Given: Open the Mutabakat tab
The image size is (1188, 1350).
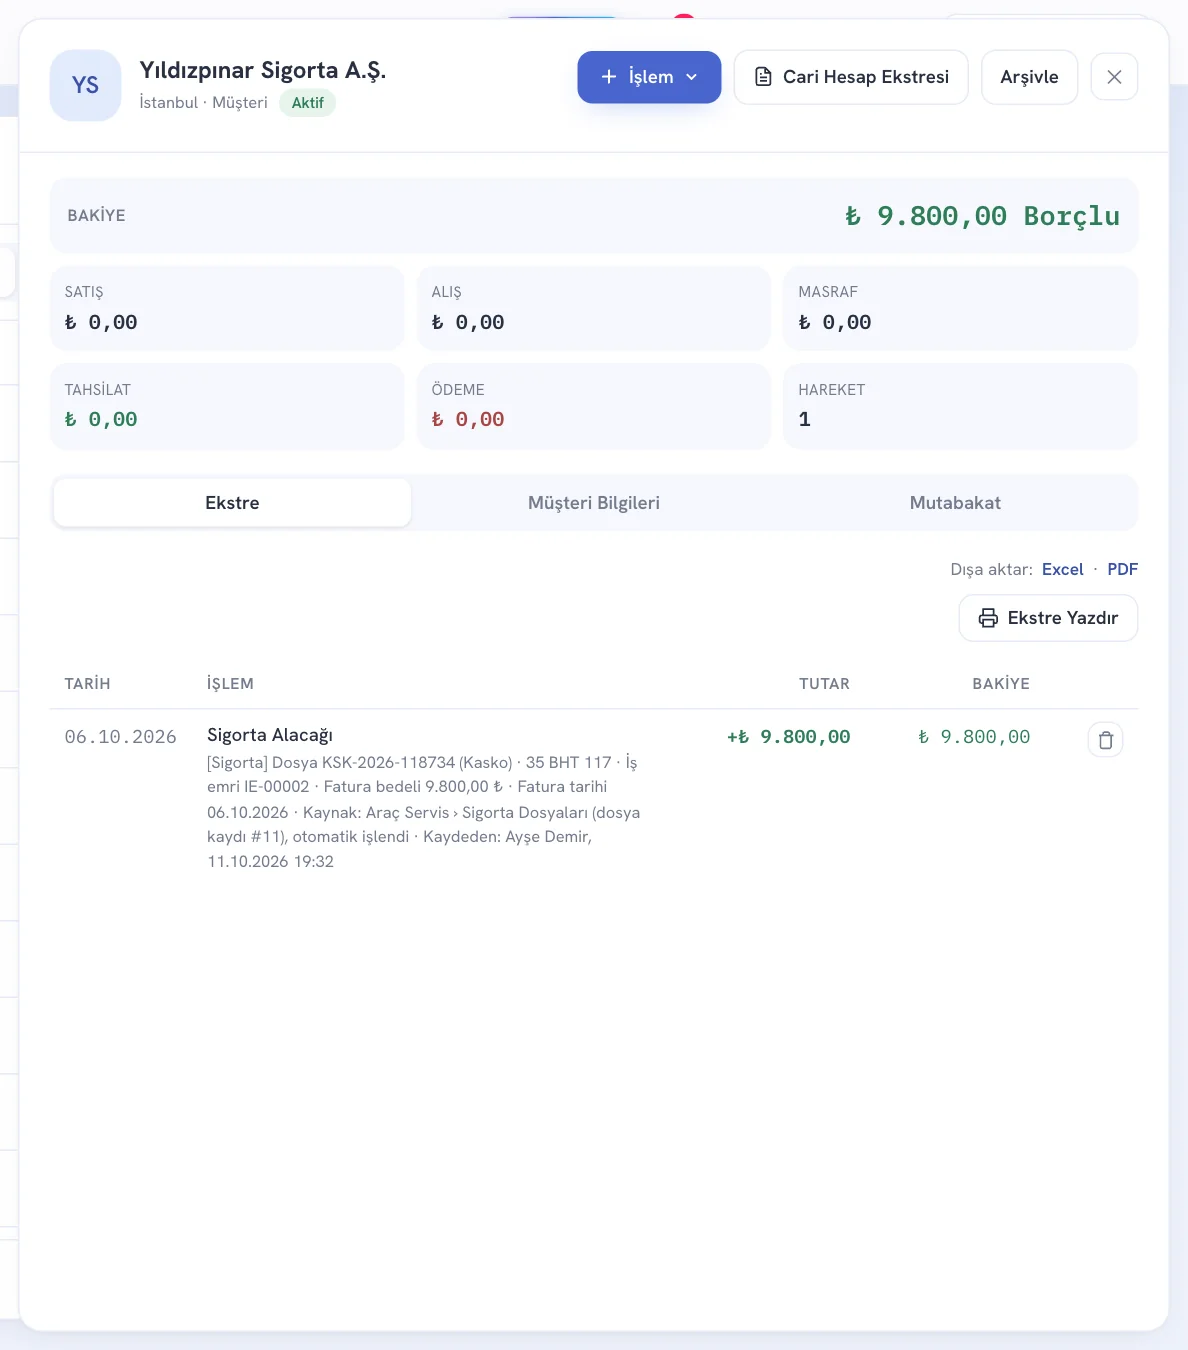Looking at the screenshot, I should coord(955,503).
